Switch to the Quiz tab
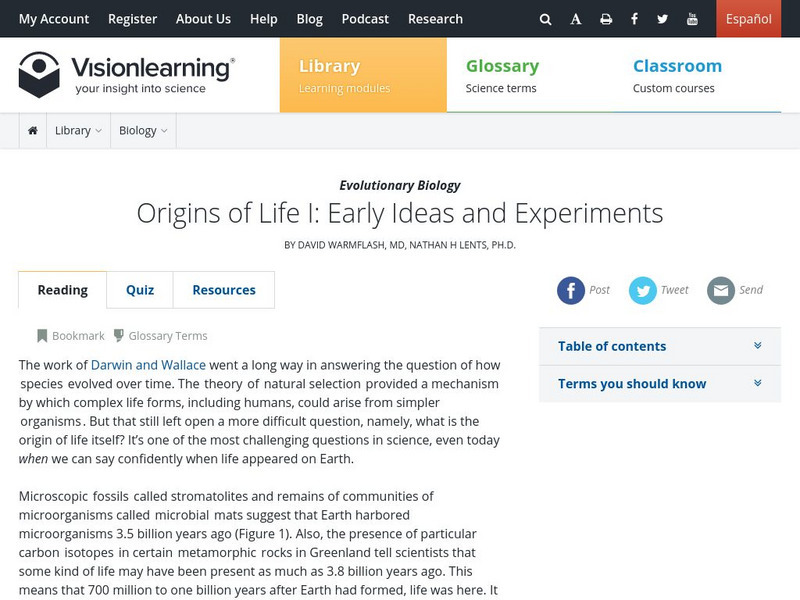 click(x=139, y=289)
